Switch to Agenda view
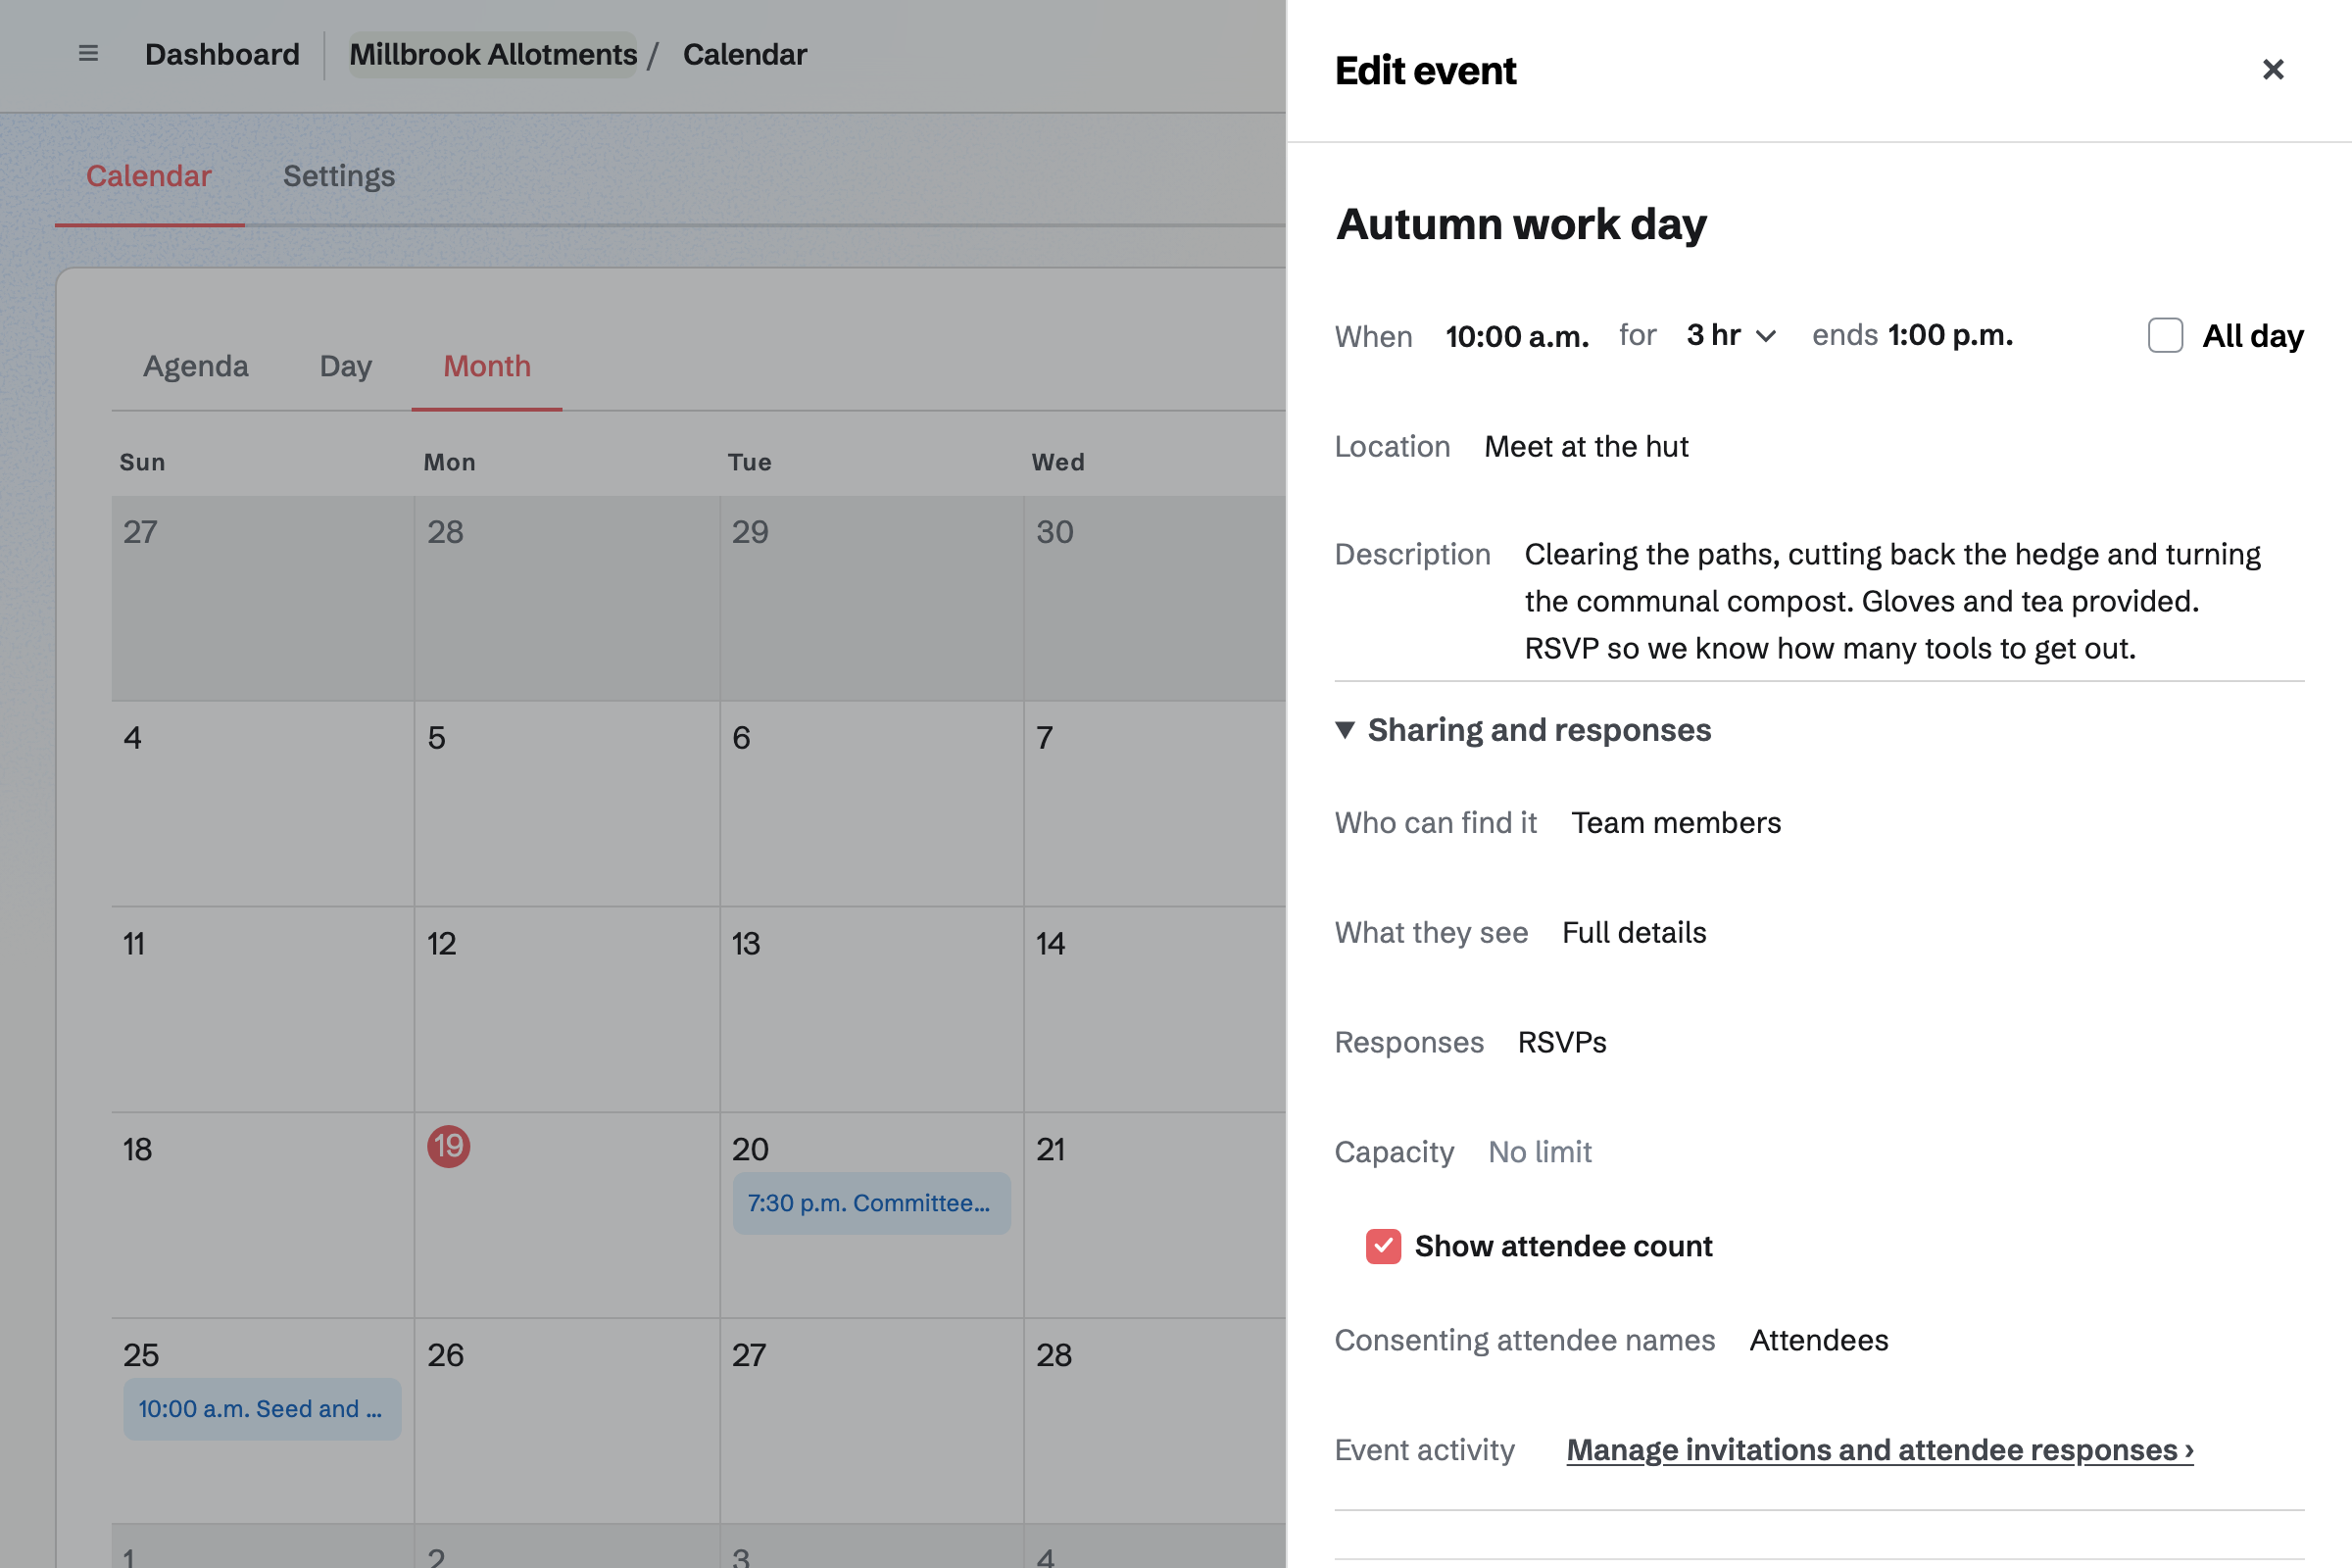 pyautogui.click(x=196, y=366)
